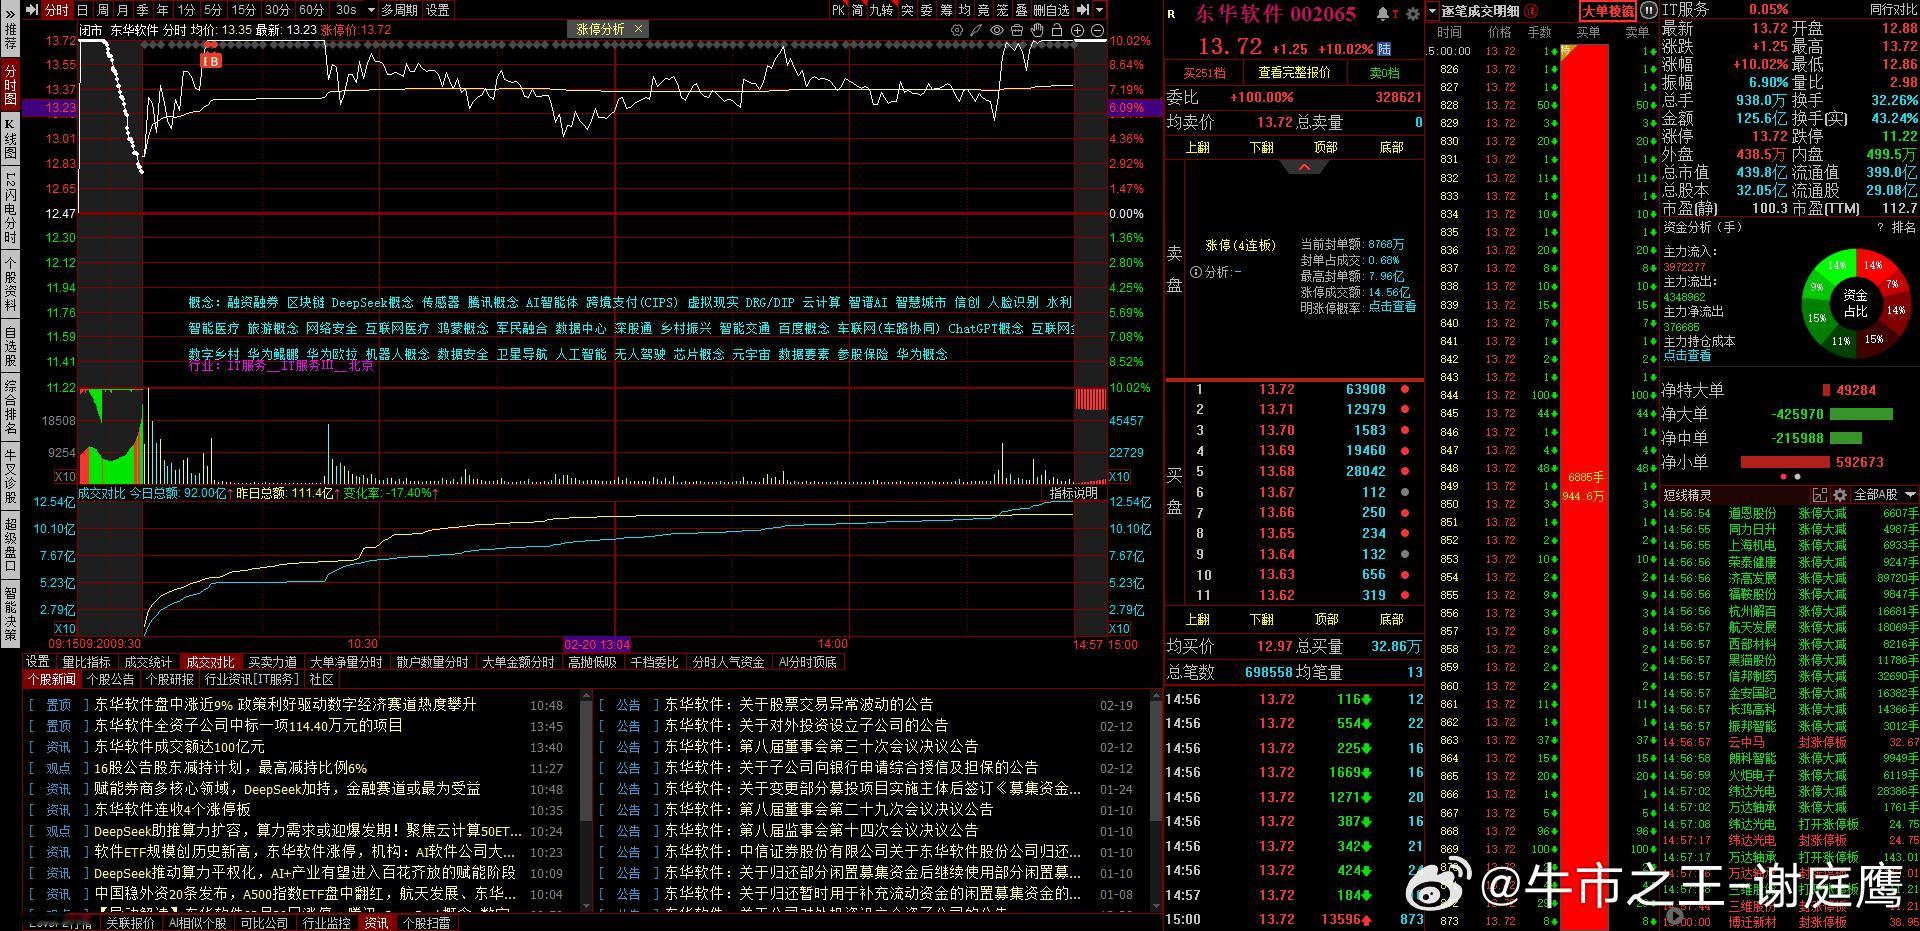Switch to 日 daily period

83,10
